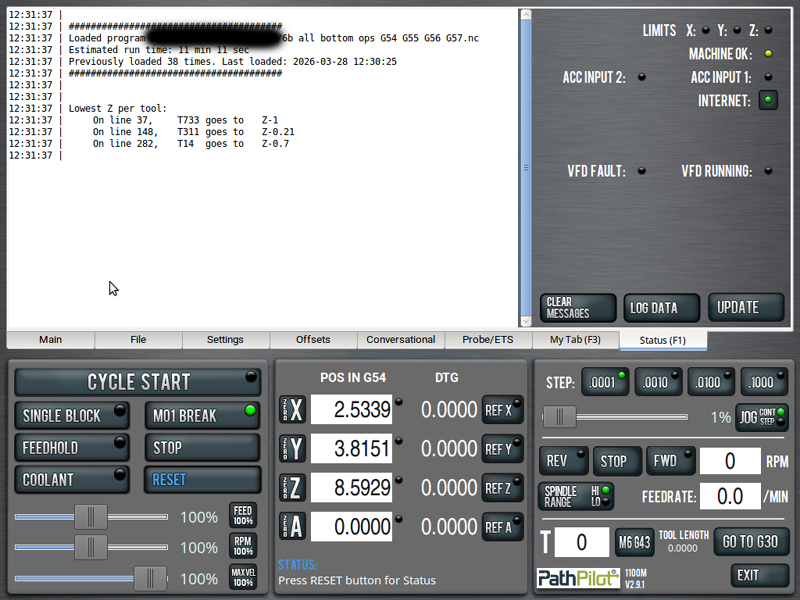
Task: Click the Zero X axis icon
Action: click(x=292, y=409)
